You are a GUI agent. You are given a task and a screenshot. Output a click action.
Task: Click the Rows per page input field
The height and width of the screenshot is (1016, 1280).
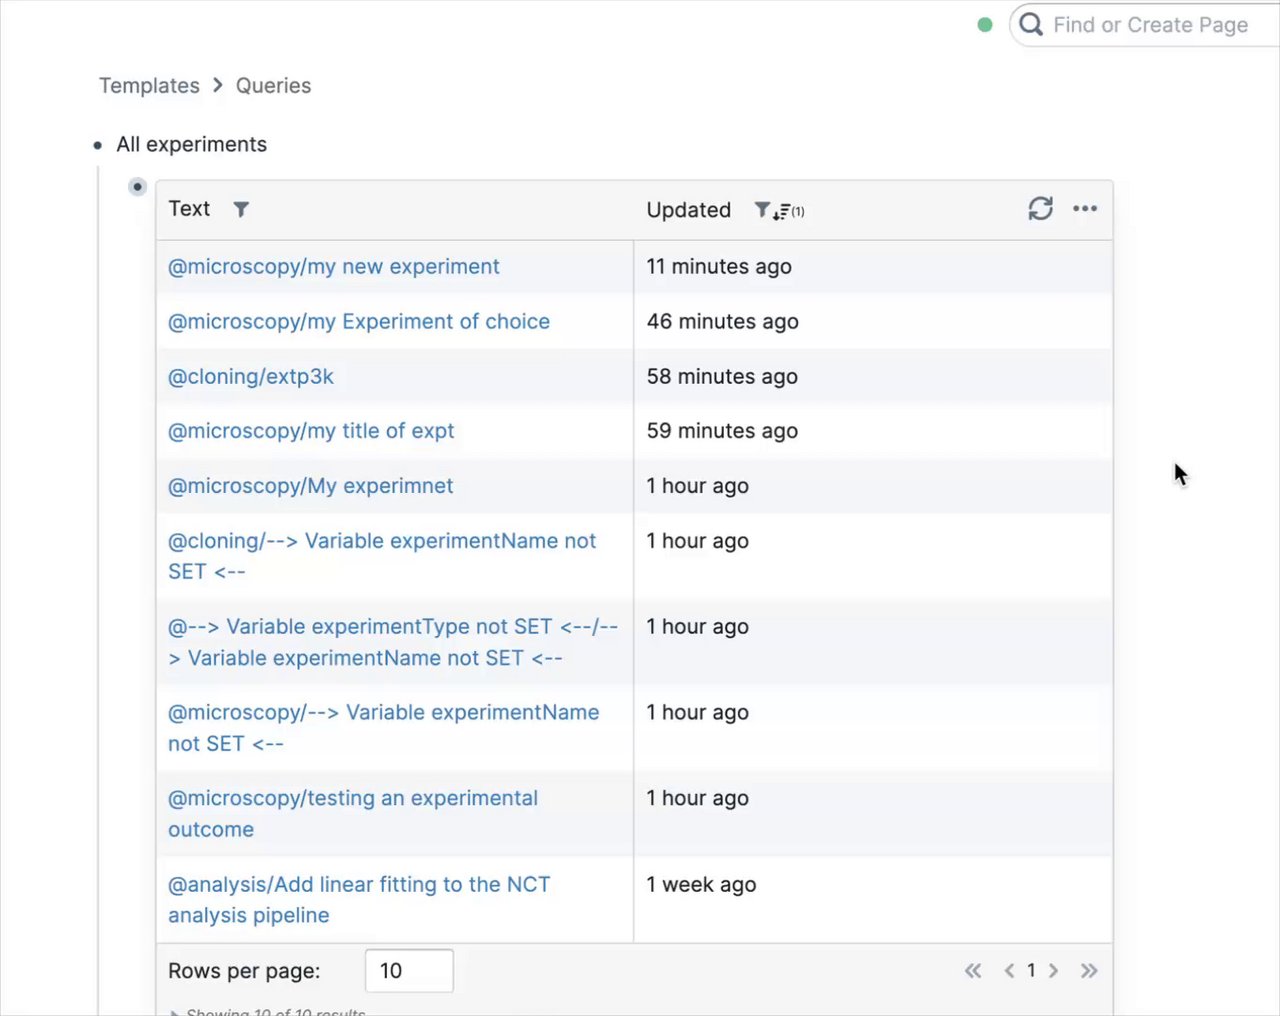[409, 971]
